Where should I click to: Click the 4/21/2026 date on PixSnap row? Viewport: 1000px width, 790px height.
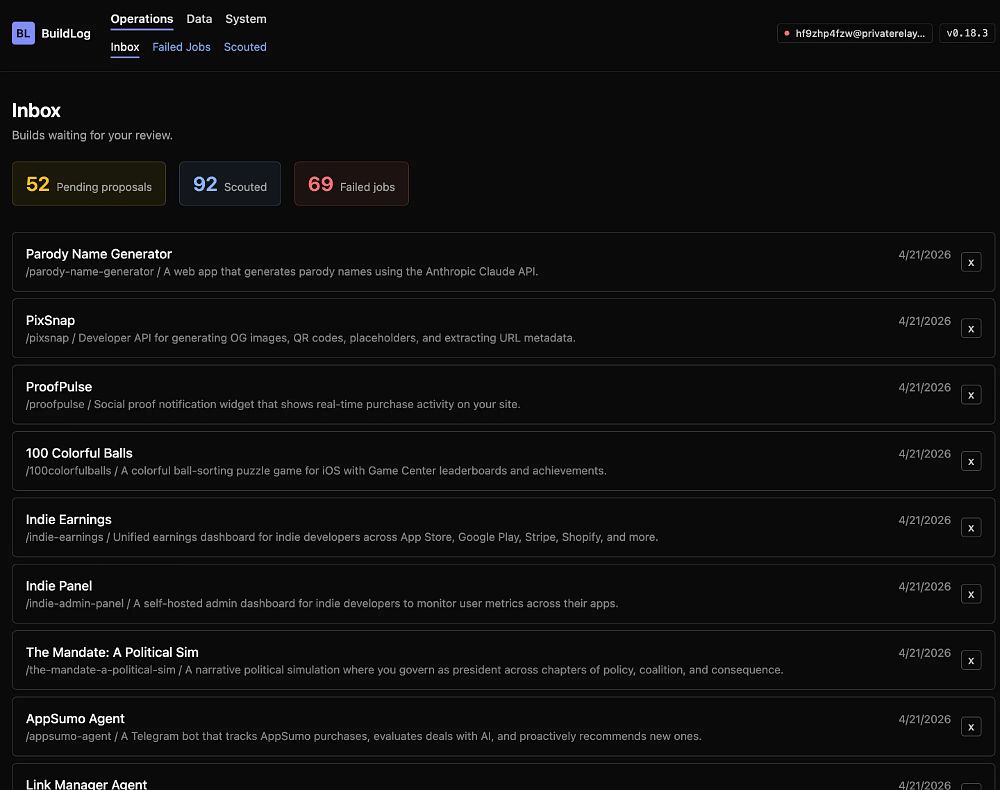924,321
